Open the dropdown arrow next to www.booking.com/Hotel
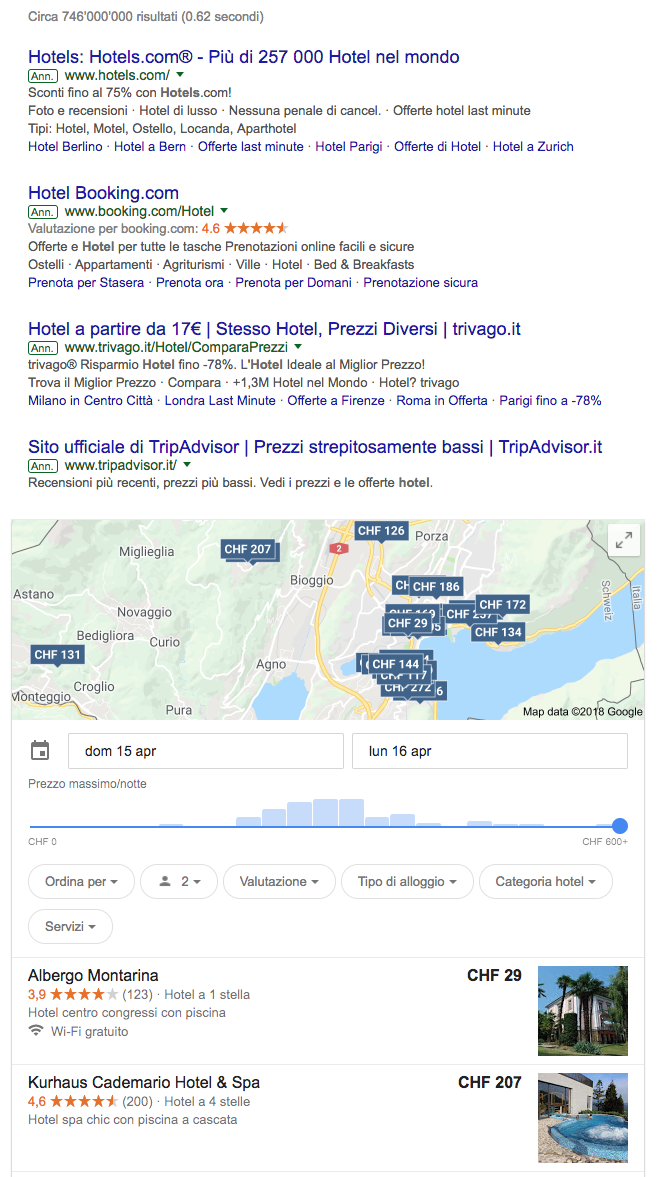Image resolution: width=664 pixels, height=1177 pixels. [224, 211]
